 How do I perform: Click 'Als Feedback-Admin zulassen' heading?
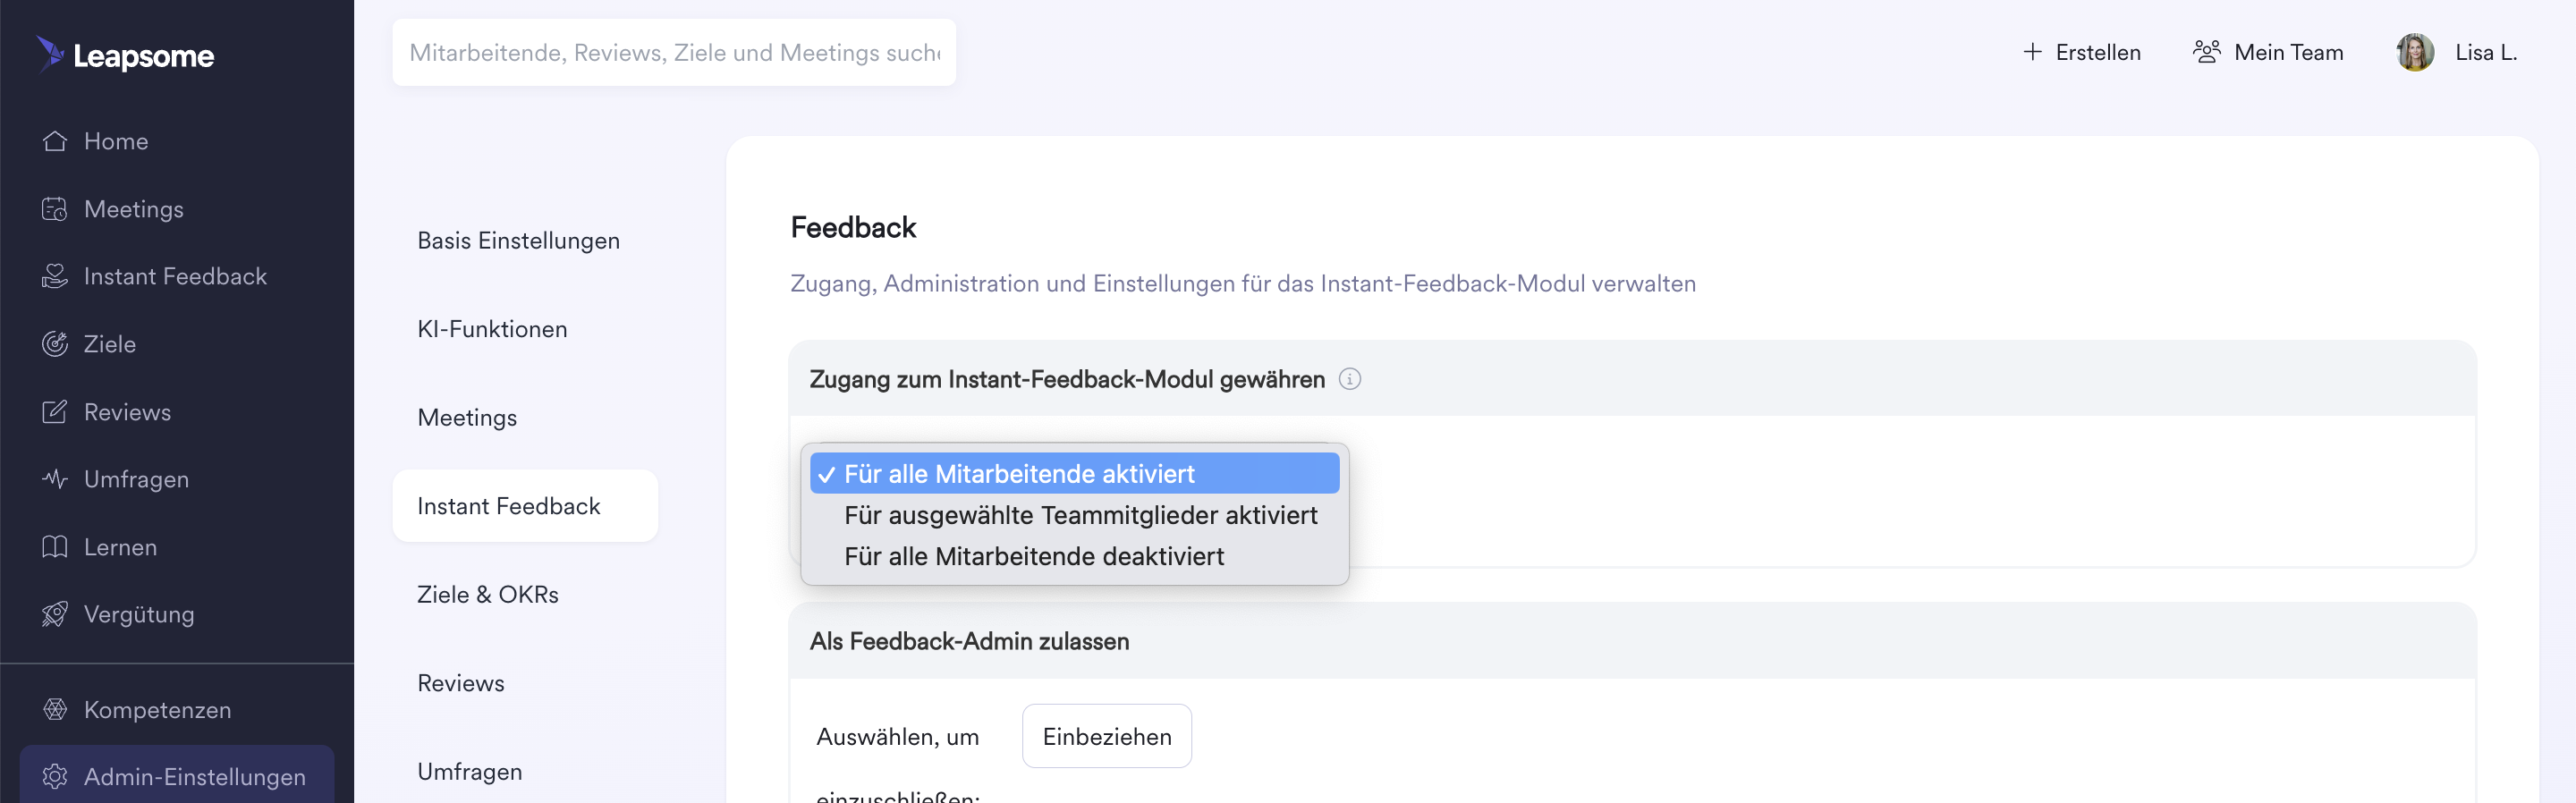coord(969,641)
